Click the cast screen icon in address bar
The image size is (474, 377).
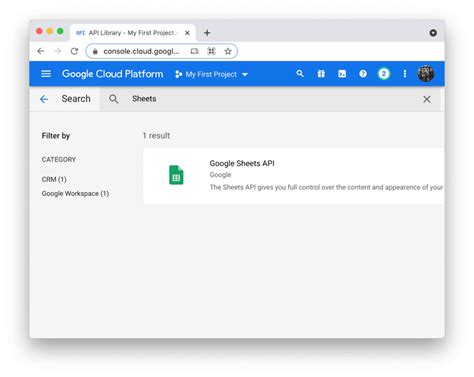[x=194, y=51]
